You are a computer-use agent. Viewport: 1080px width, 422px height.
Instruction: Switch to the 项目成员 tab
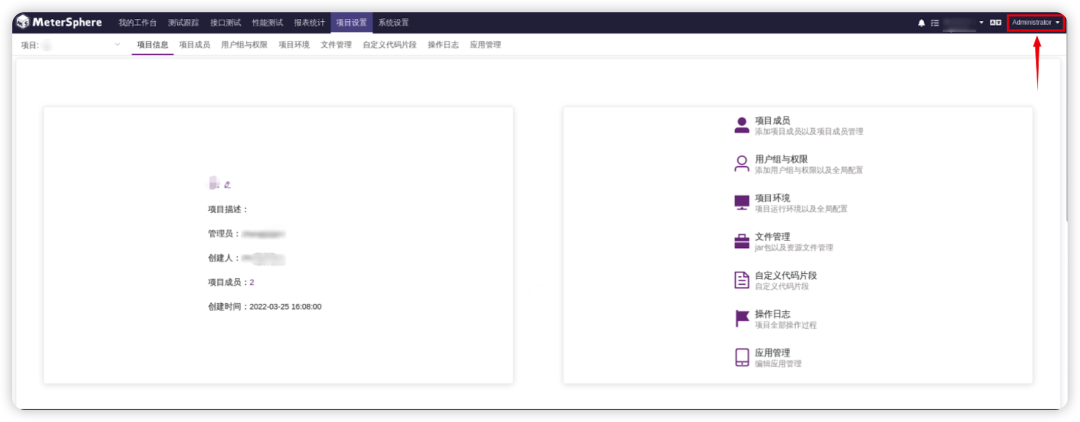click(x=194, y=45)
